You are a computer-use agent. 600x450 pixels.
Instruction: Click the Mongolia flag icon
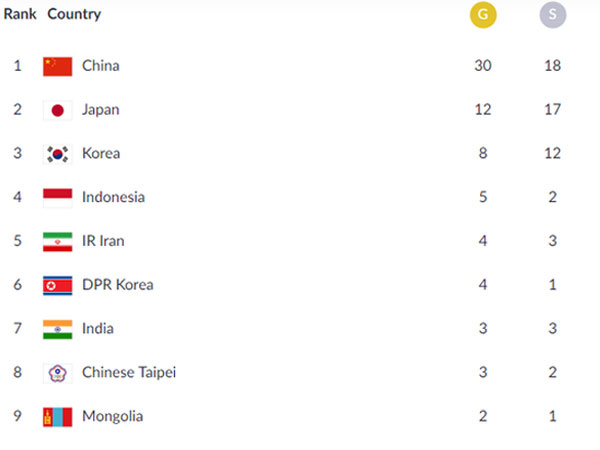click(x=57, y=417)
